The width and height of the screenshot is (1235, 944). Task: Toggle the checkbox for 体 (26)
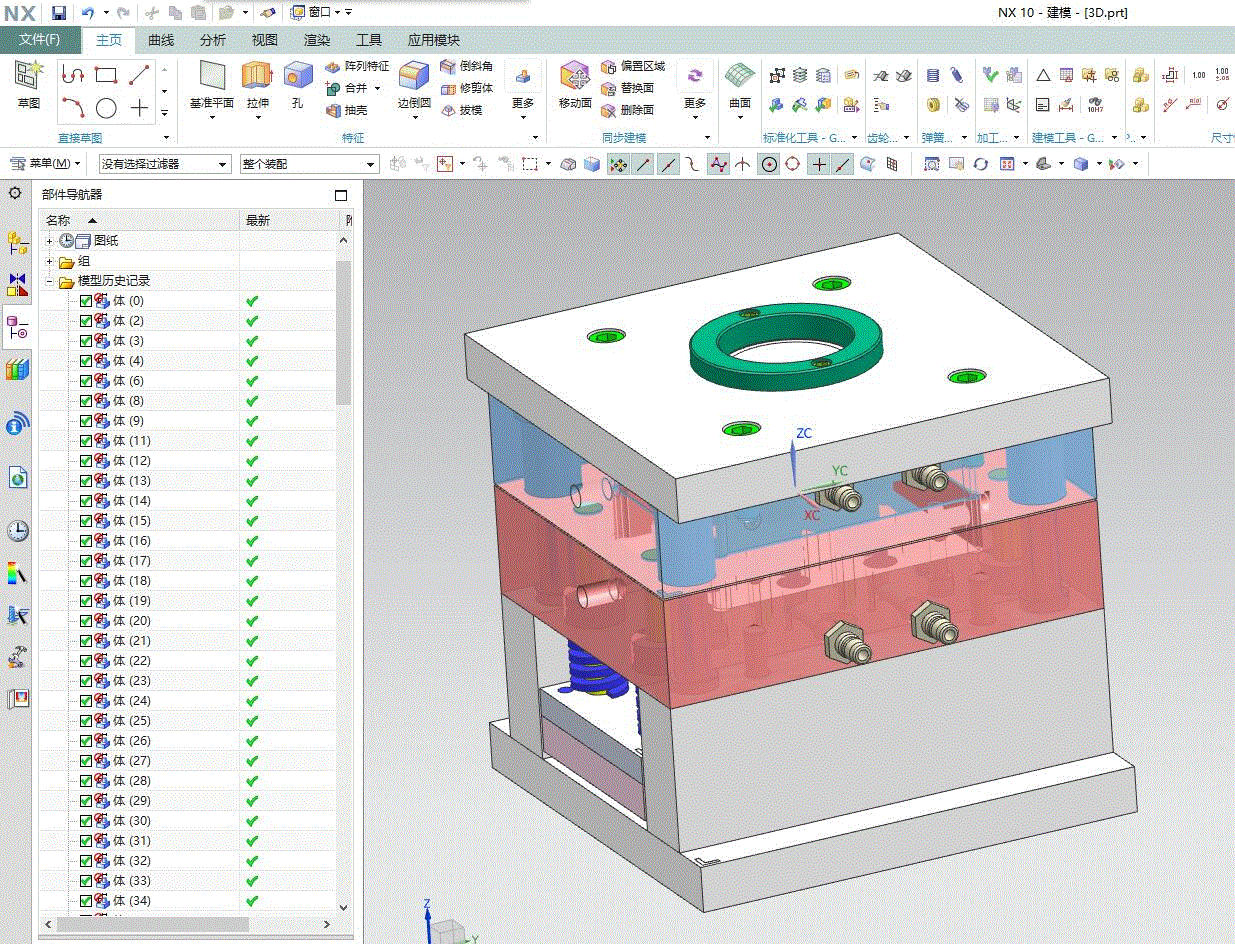(85, 741)
